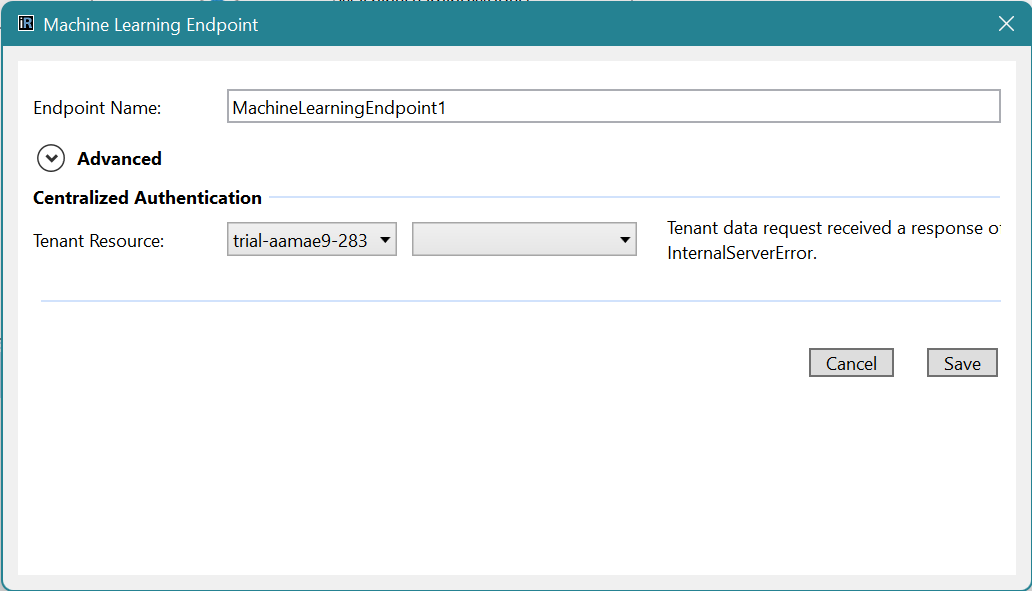Expand the blank authentication dropdown
Viewport: 1032px width, 591px height.
[x=523, y=239]
